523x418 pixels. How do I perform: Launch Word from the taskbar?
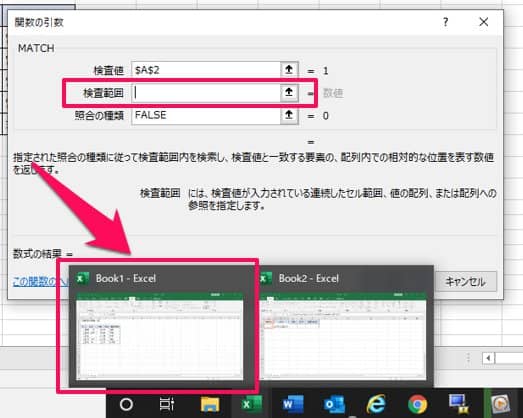click(x=293, y=404)
